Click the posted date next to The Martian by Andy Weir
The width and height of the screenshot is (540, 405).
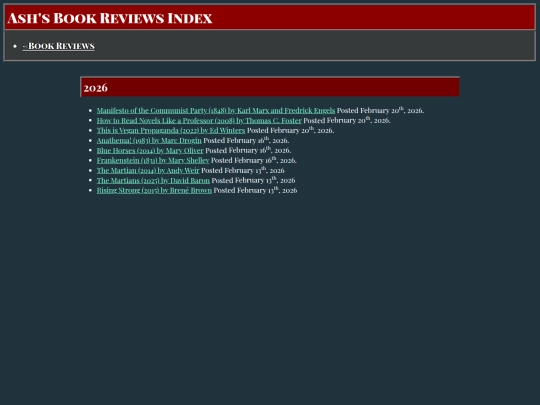coord(243,170)
